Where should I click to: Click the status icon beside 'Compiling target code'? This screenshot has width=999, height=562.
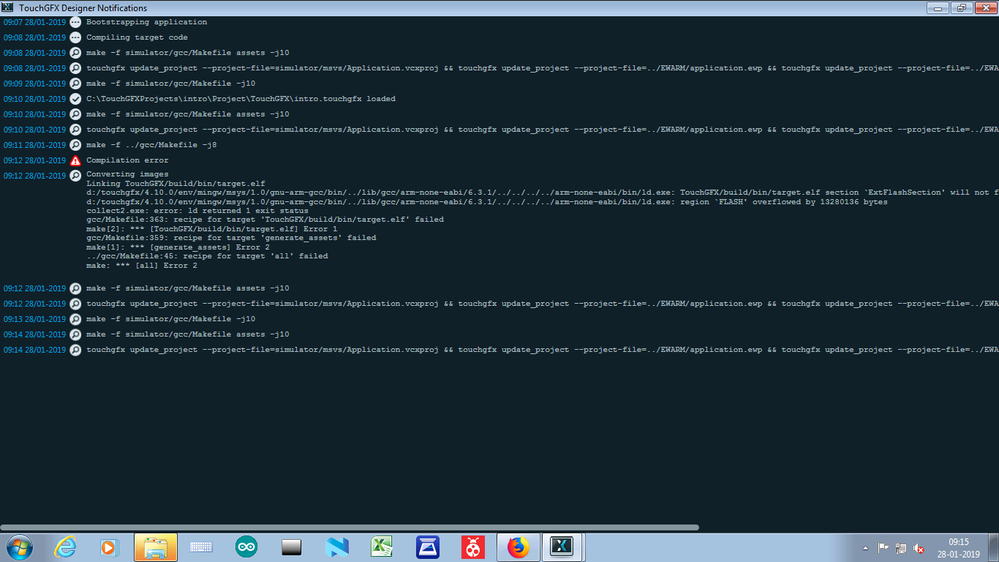click(75, 38)
